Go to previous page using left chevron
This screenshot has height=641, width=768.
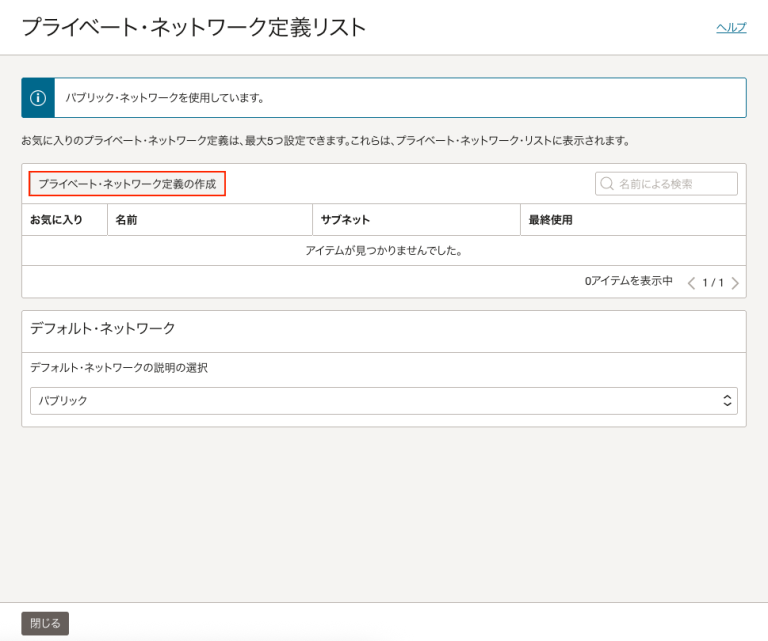click(691, 283)
